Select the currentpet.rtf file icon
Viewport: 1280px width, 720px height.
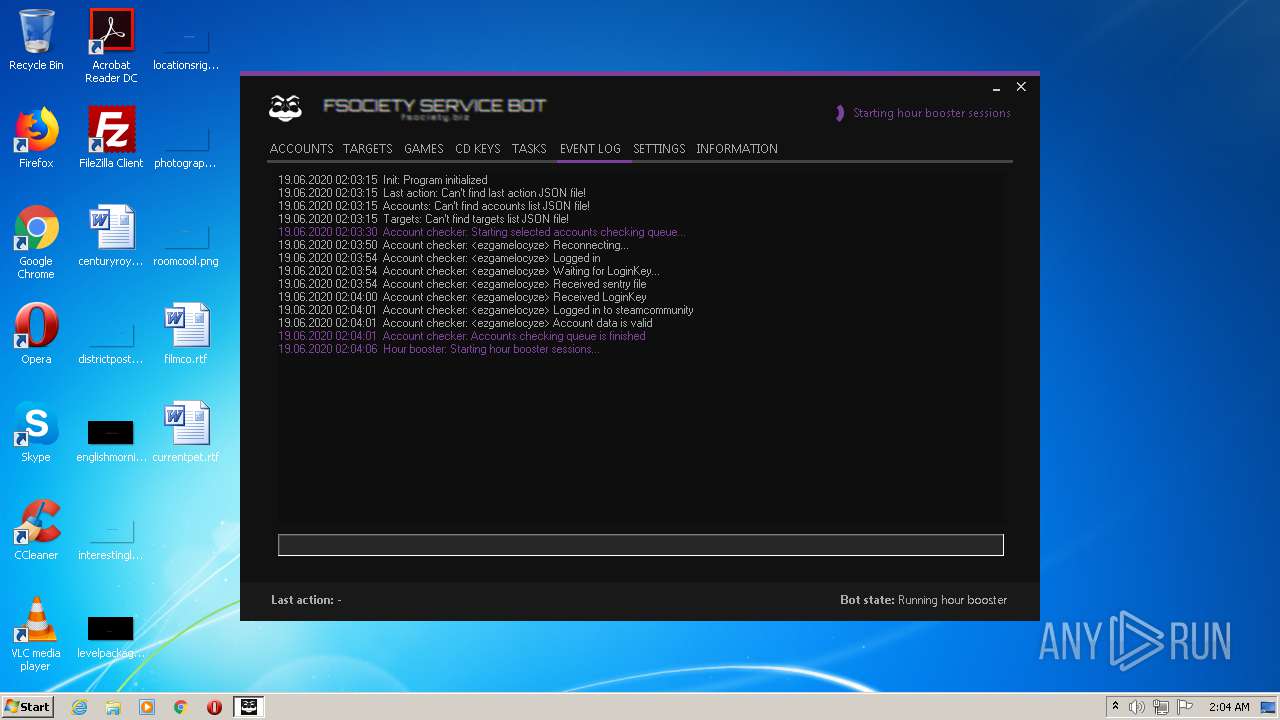tap(186, 432)
